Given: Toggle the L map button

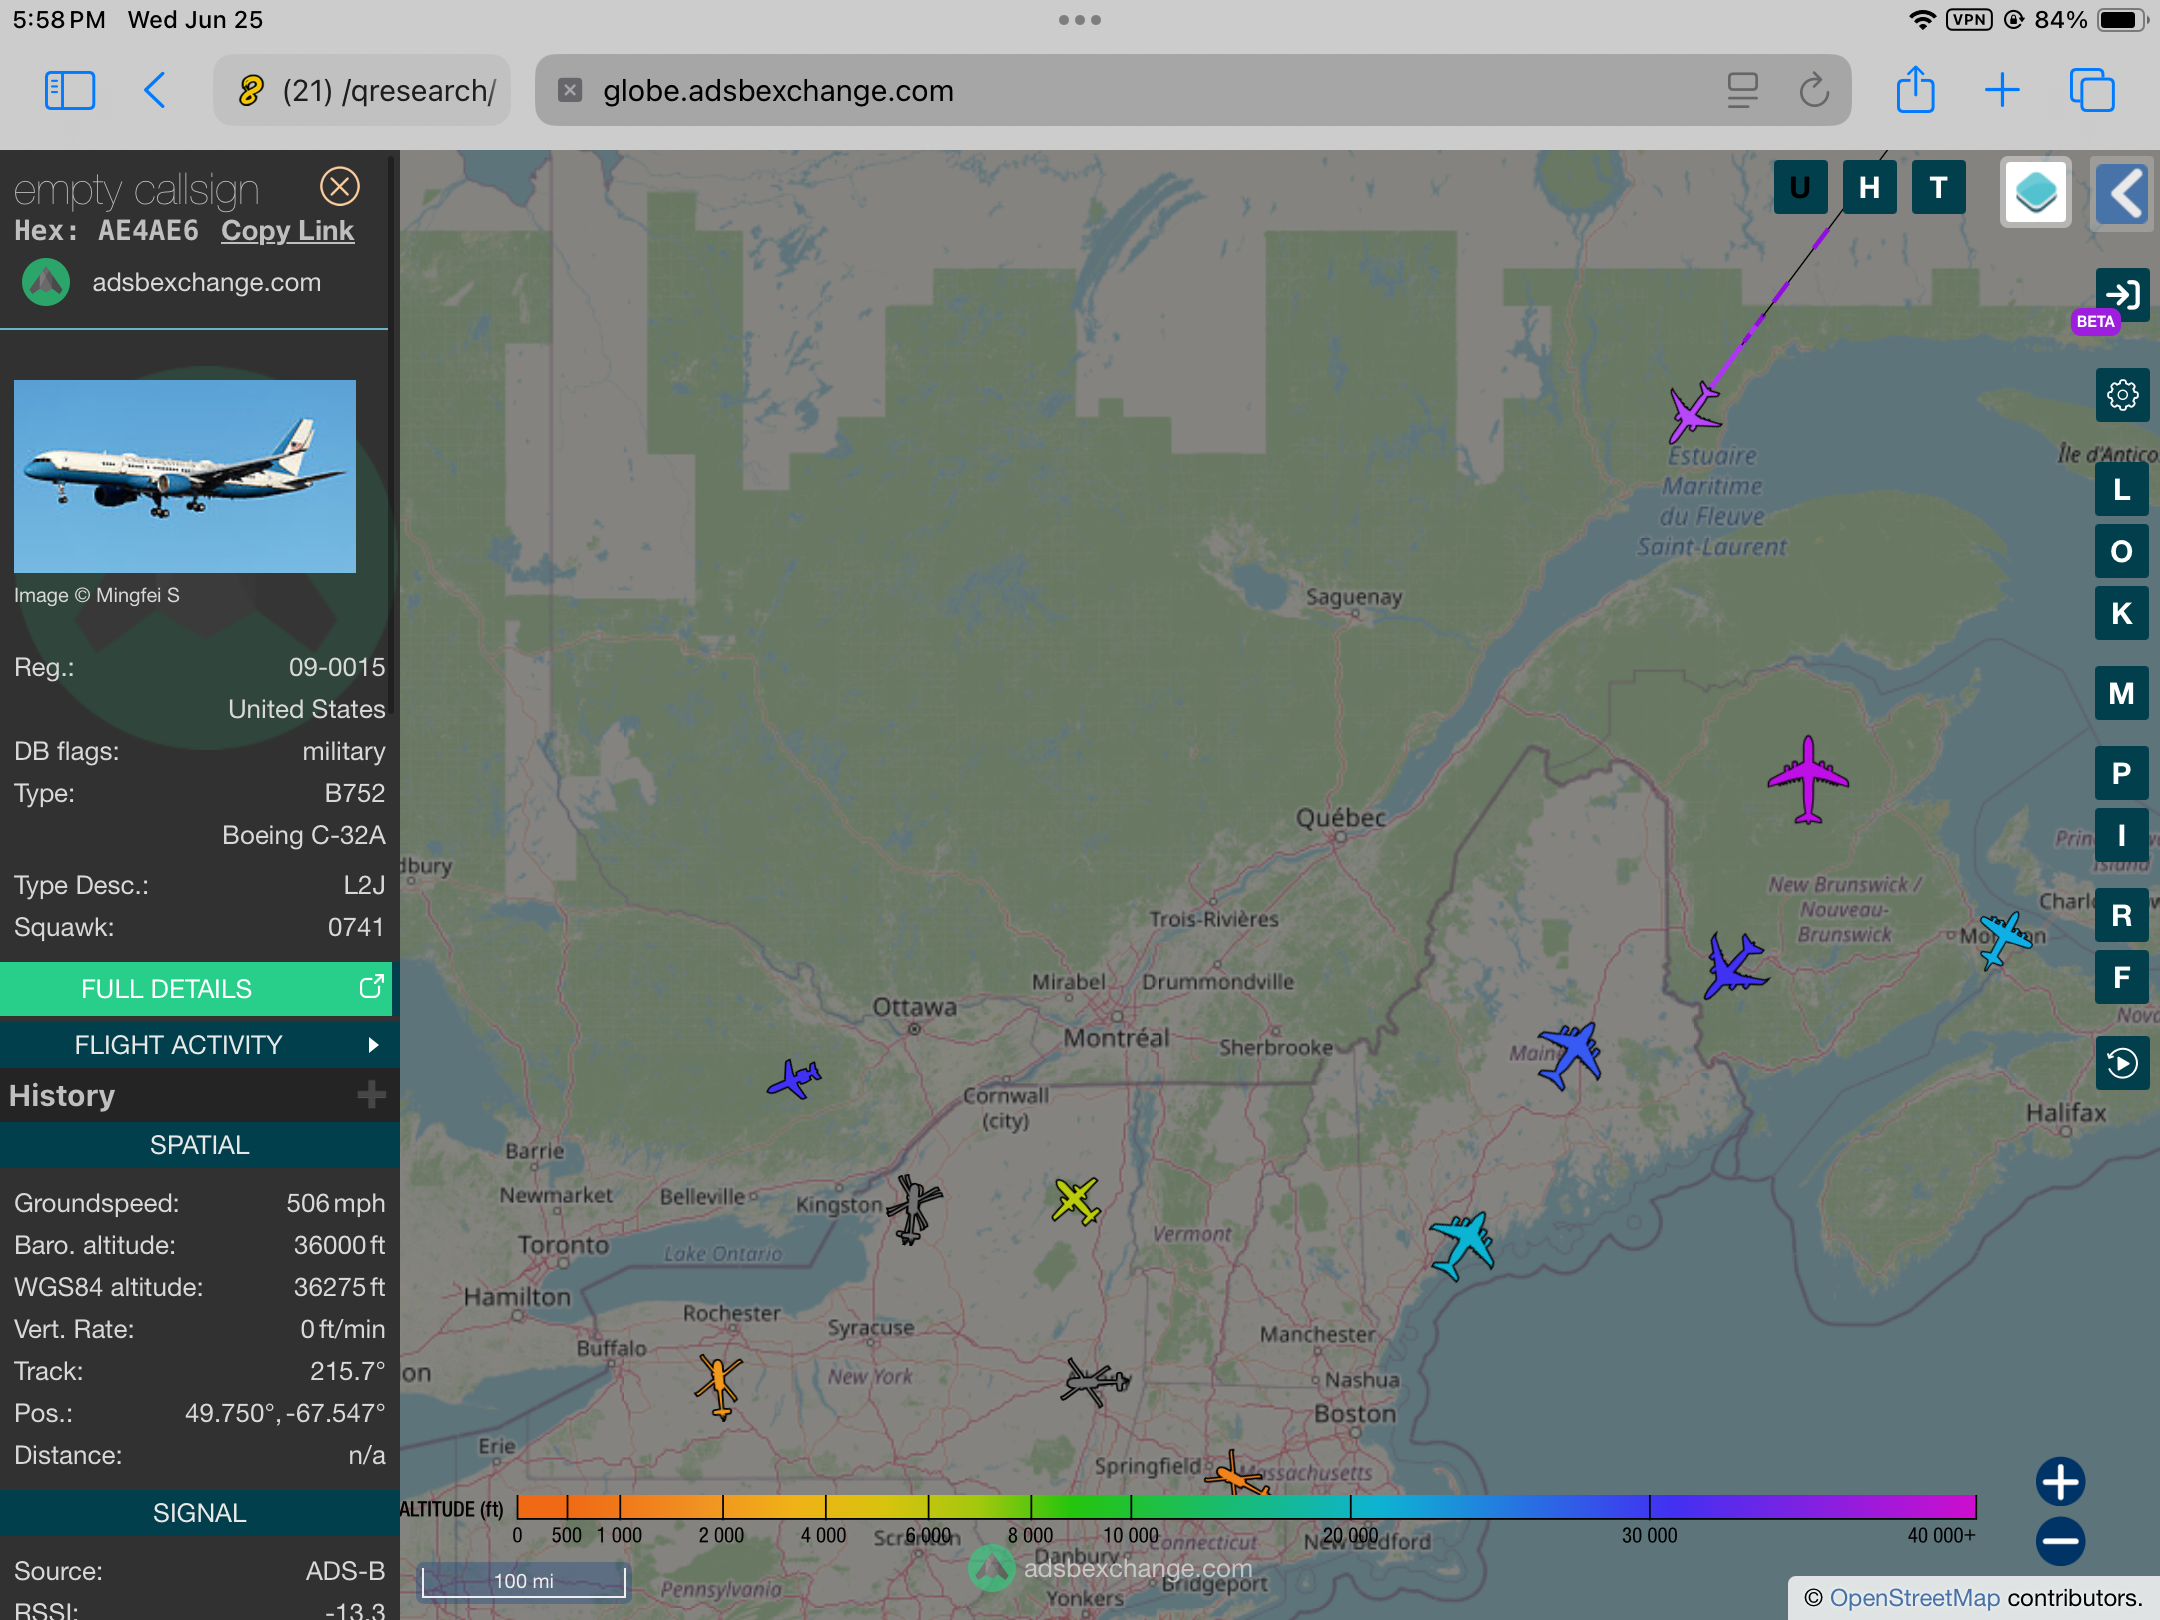Looking at the screenshot, I should click(x=2122, y=490).
